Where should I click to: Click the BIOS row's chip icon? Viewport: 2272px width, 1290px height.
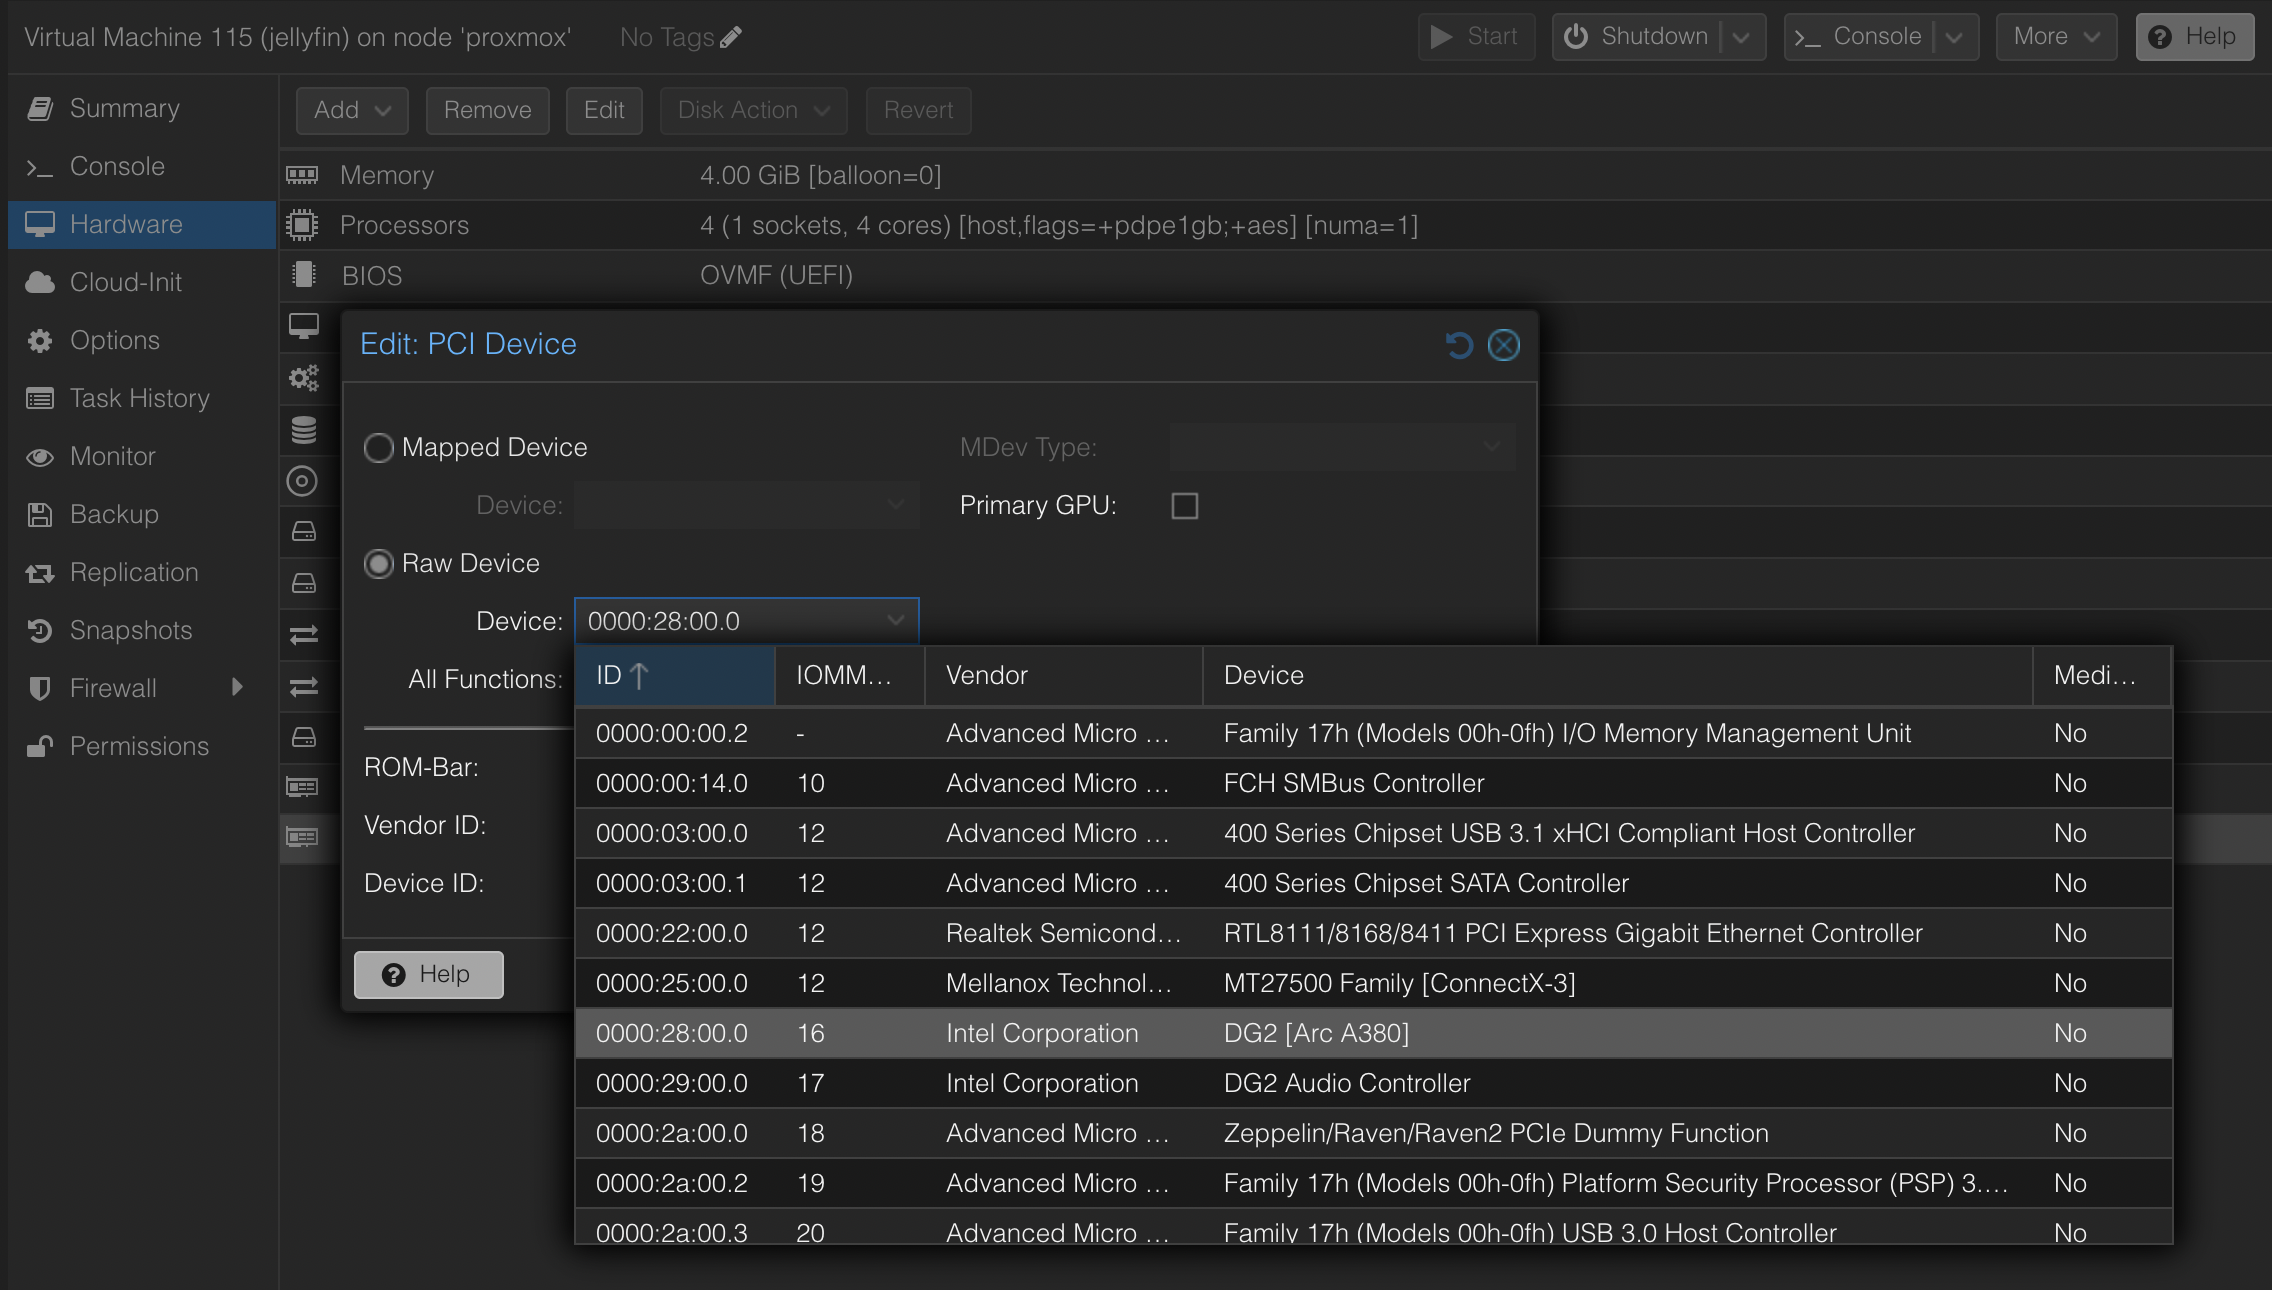(x=303, y=274)
